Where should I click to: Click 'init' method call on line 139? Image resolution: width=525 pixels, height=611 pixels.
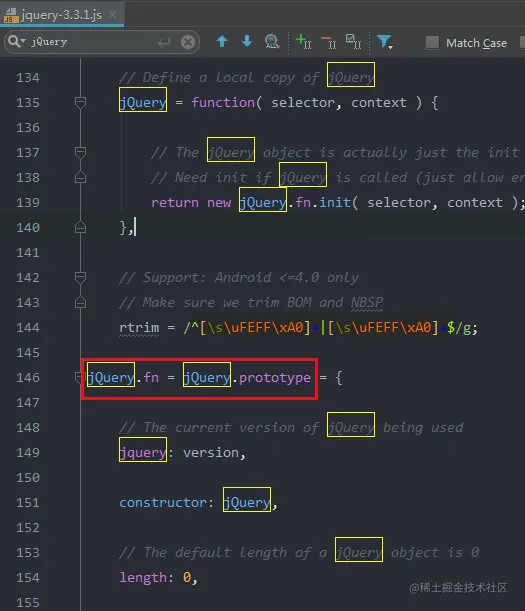click(335, 203)
